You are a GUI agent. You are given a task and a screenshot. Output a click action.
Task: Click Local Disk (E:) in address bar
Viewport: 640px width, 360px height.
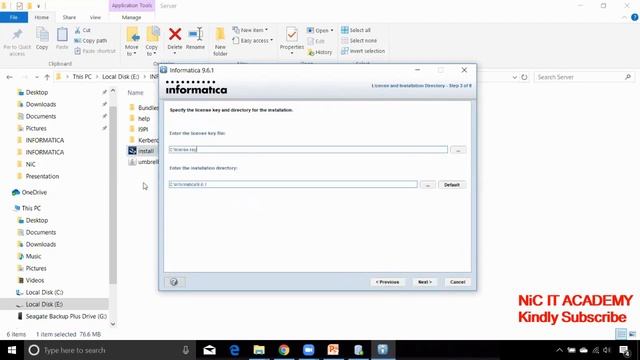pos(120,77)
